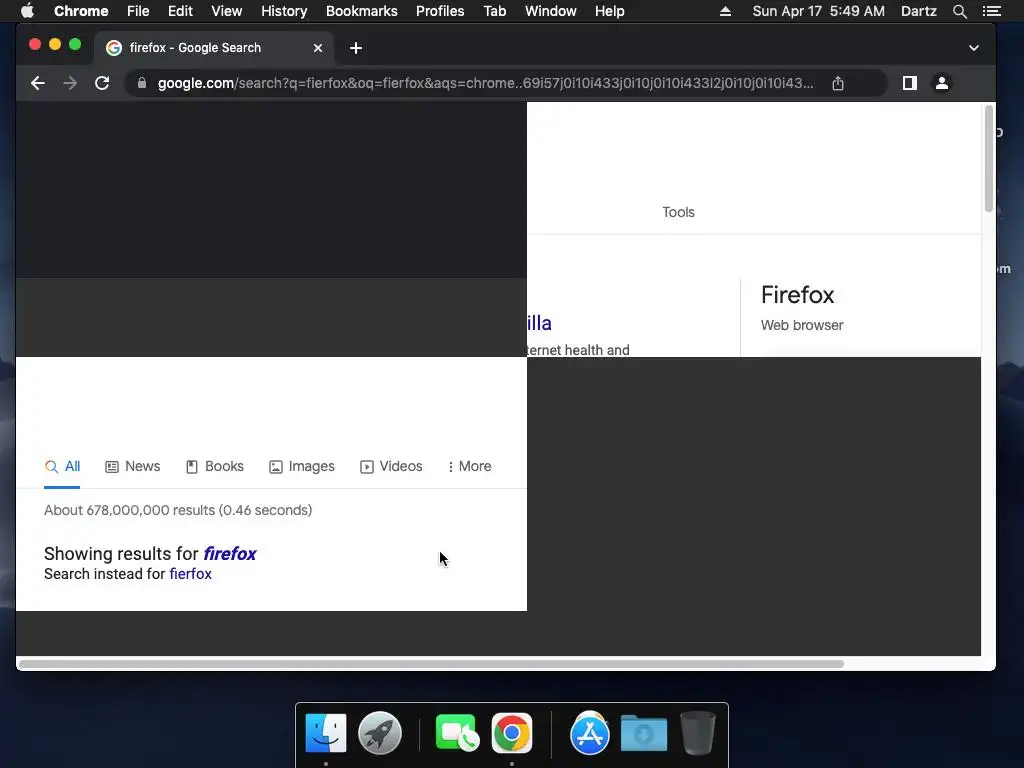
Task: Click the vertical page scrollbar
Action: pos(989,159)
